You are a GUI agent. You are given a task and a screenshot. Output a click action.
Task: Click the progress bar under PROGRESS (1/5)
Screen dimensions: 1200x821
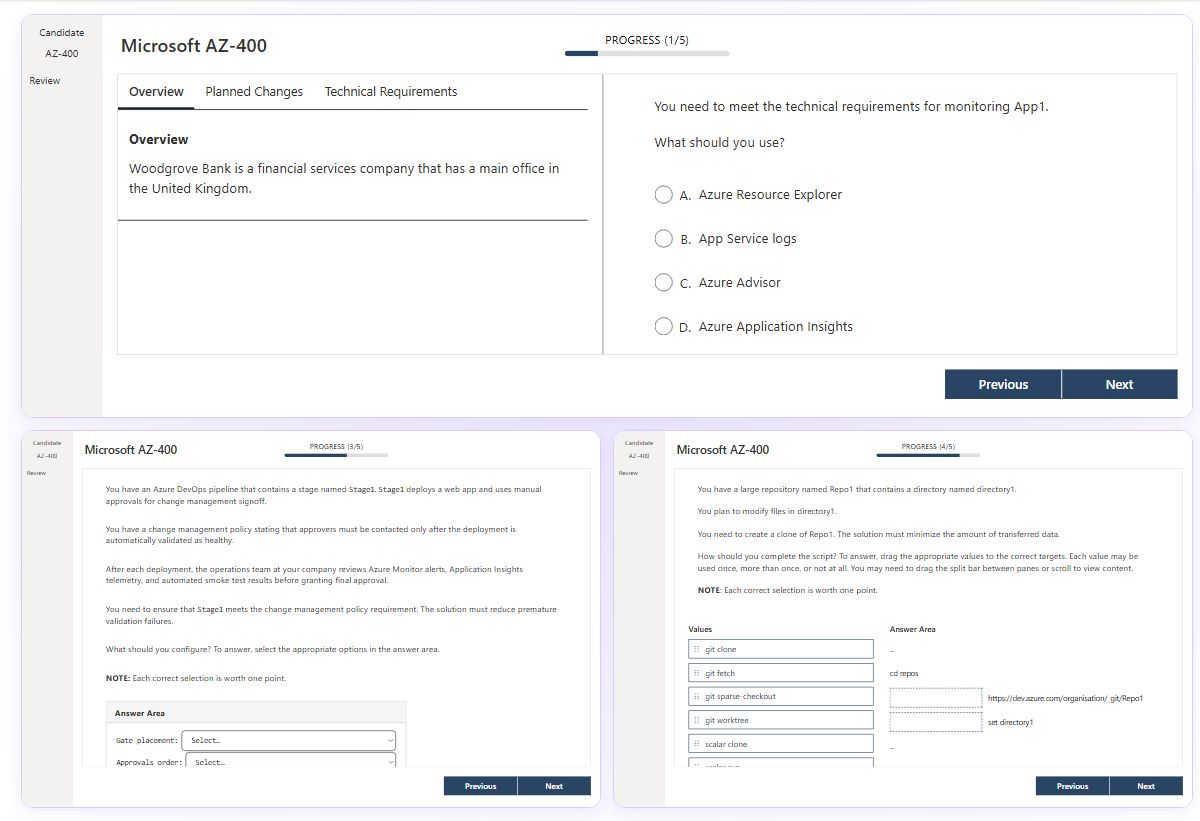tap(647, 53)
